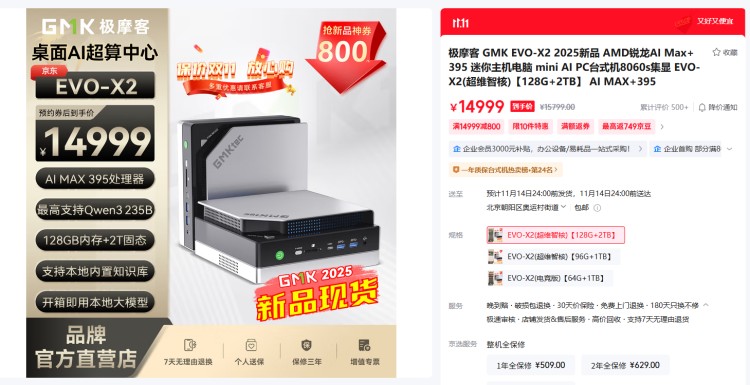Select the EVO-X2 128G+2TB option
The width and height of the screenshot is (750, 385).
pos(556,235)
